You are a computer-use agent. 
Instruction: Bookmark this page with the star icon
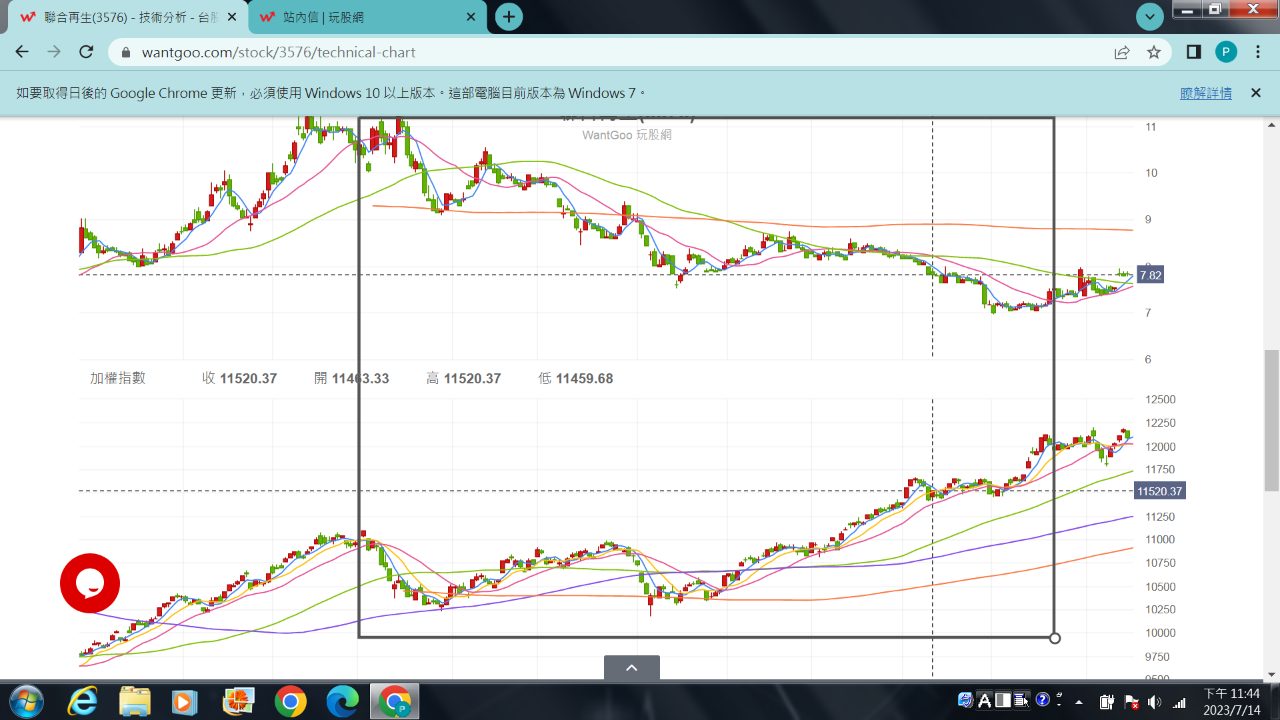point(1154,52)
